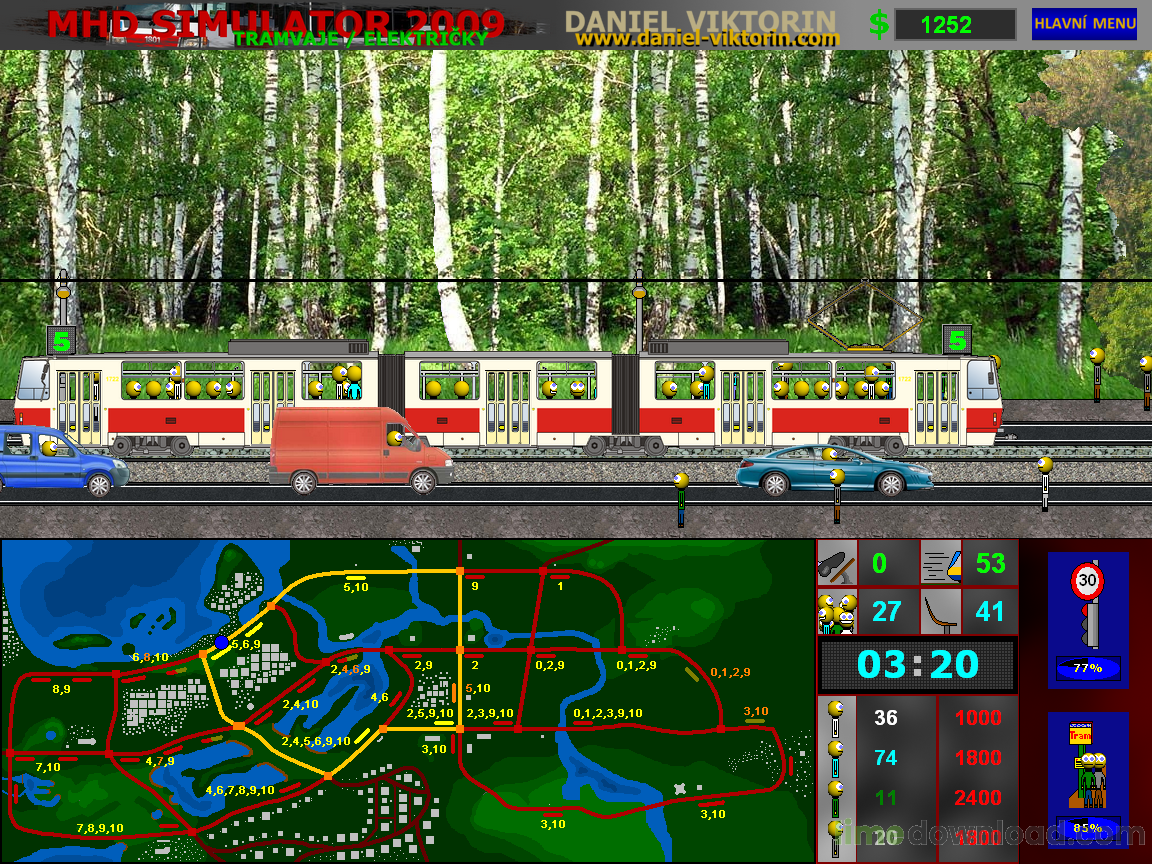
Task: Click map stop labeled 7,10
Action: tap(48, 767)
